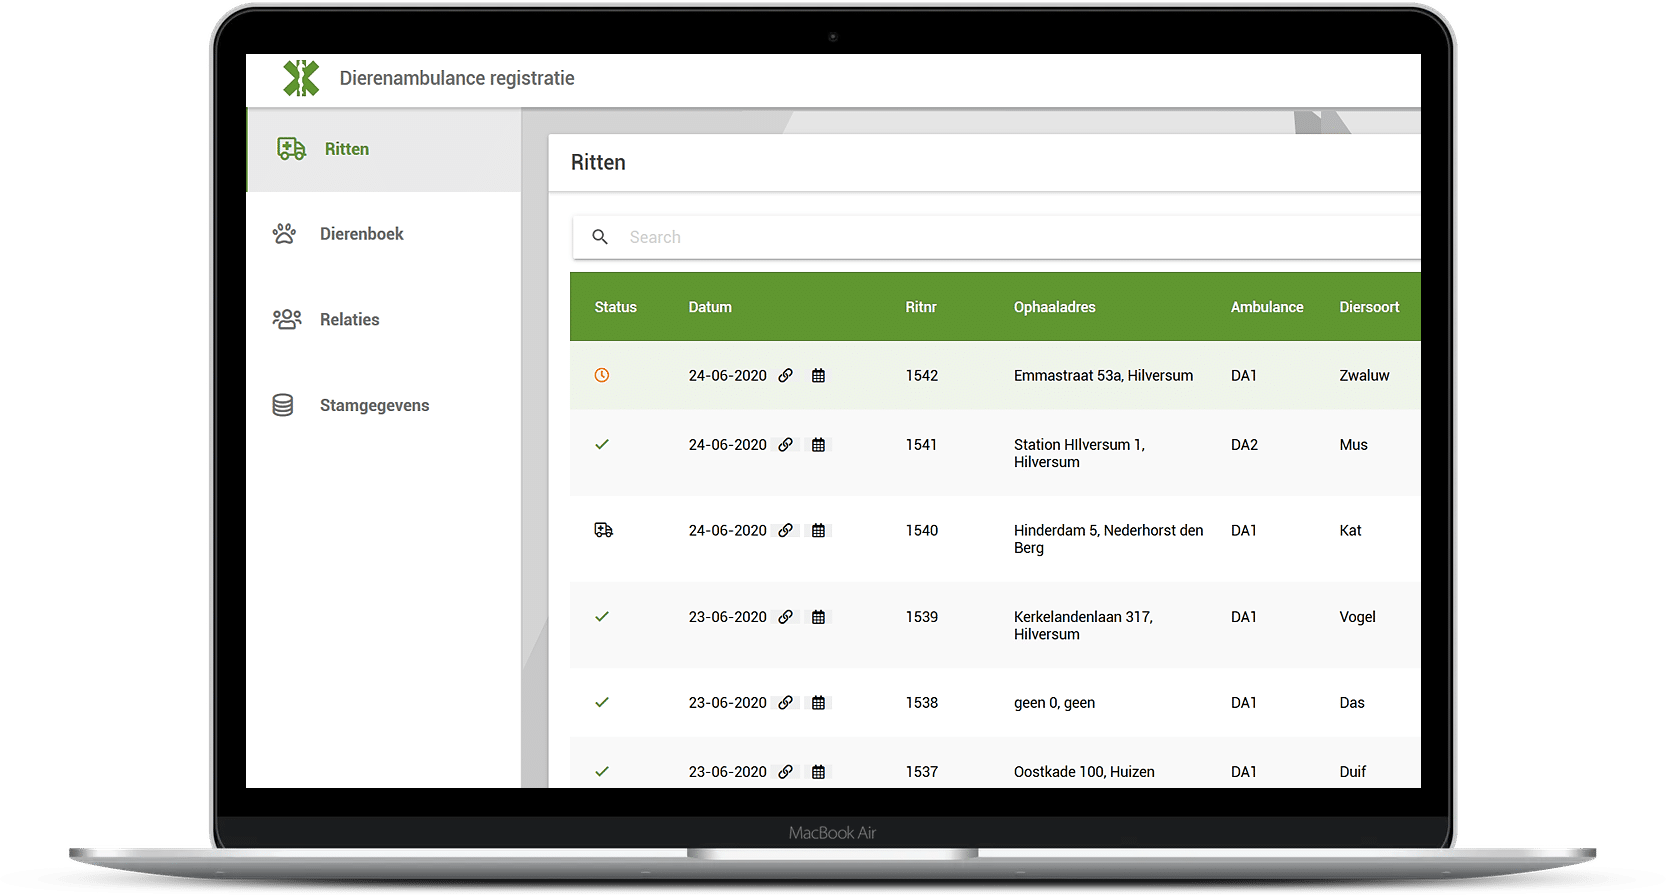Click the Ophaaladres column header

click(1054, 307)
